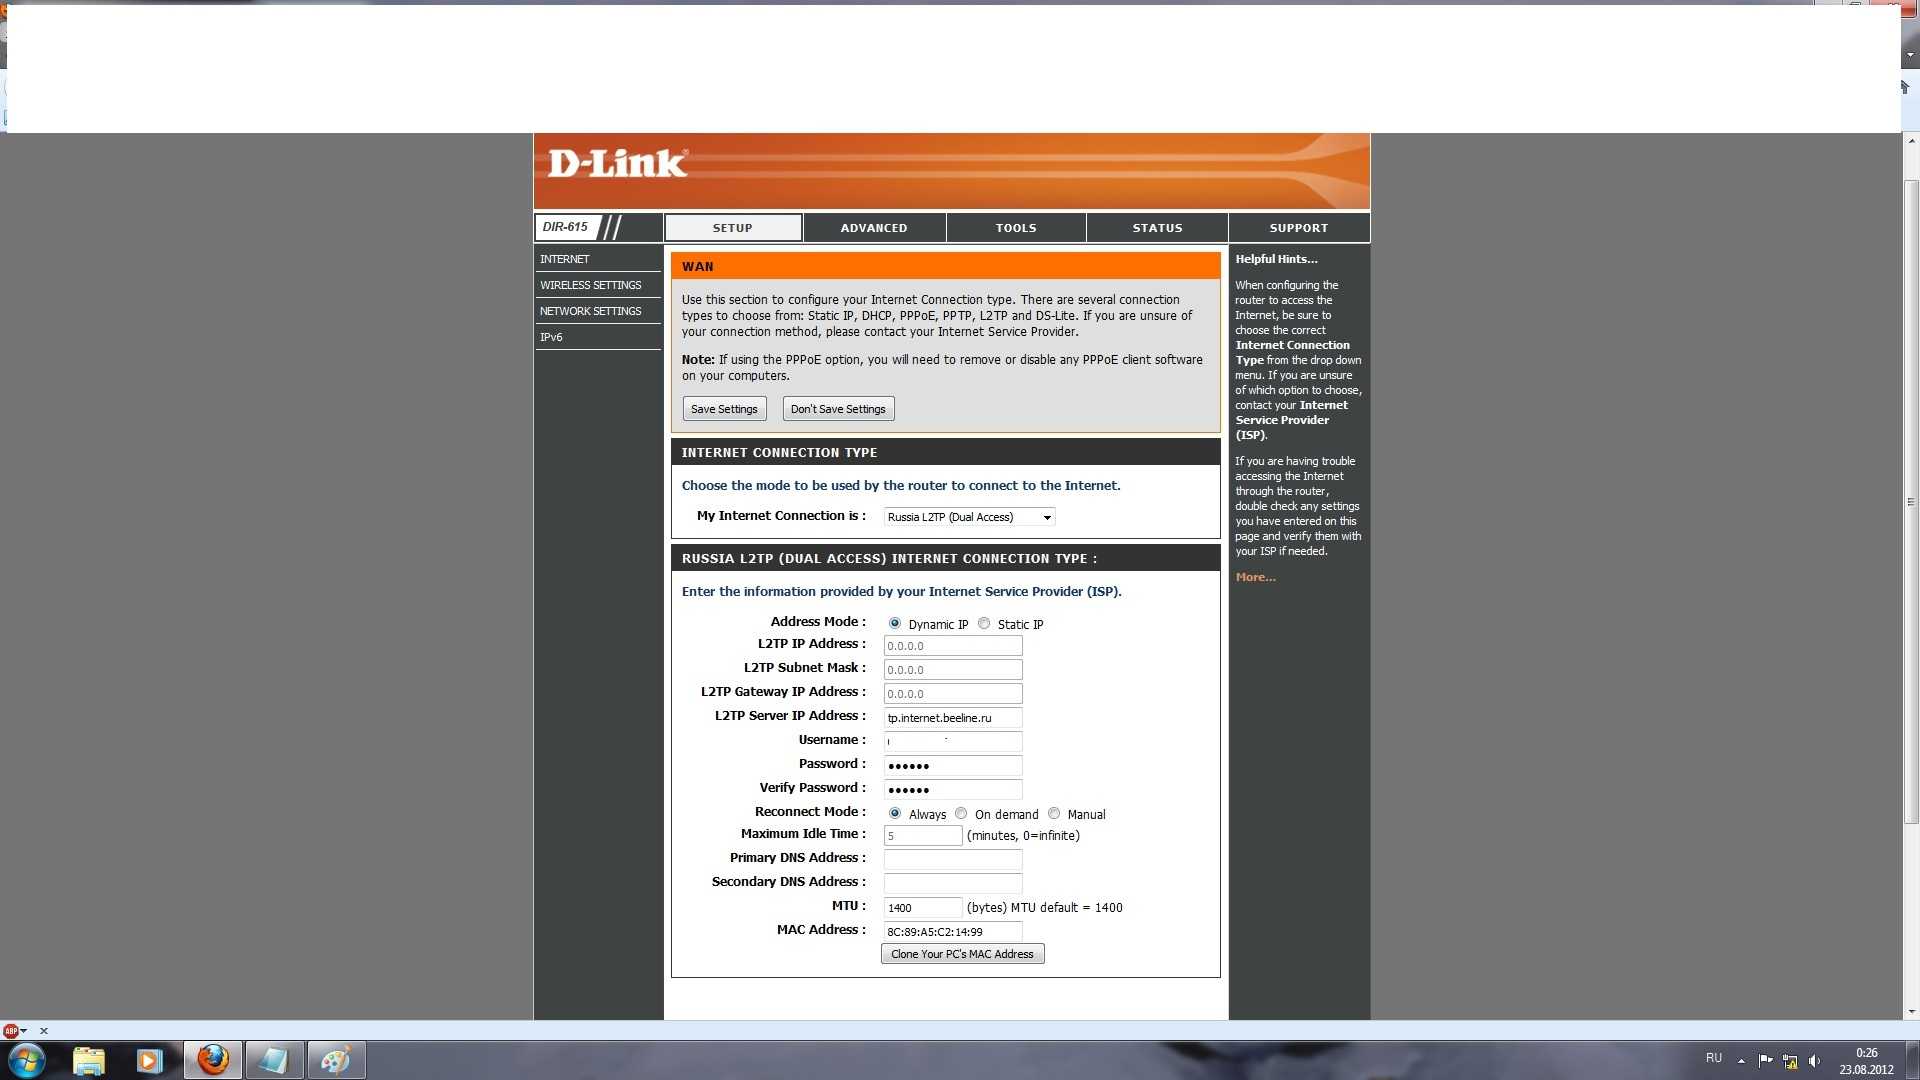The image size is (1920, 1080).
Task: Show hidden tray icons arrow
Action: pos(1741,1061)
